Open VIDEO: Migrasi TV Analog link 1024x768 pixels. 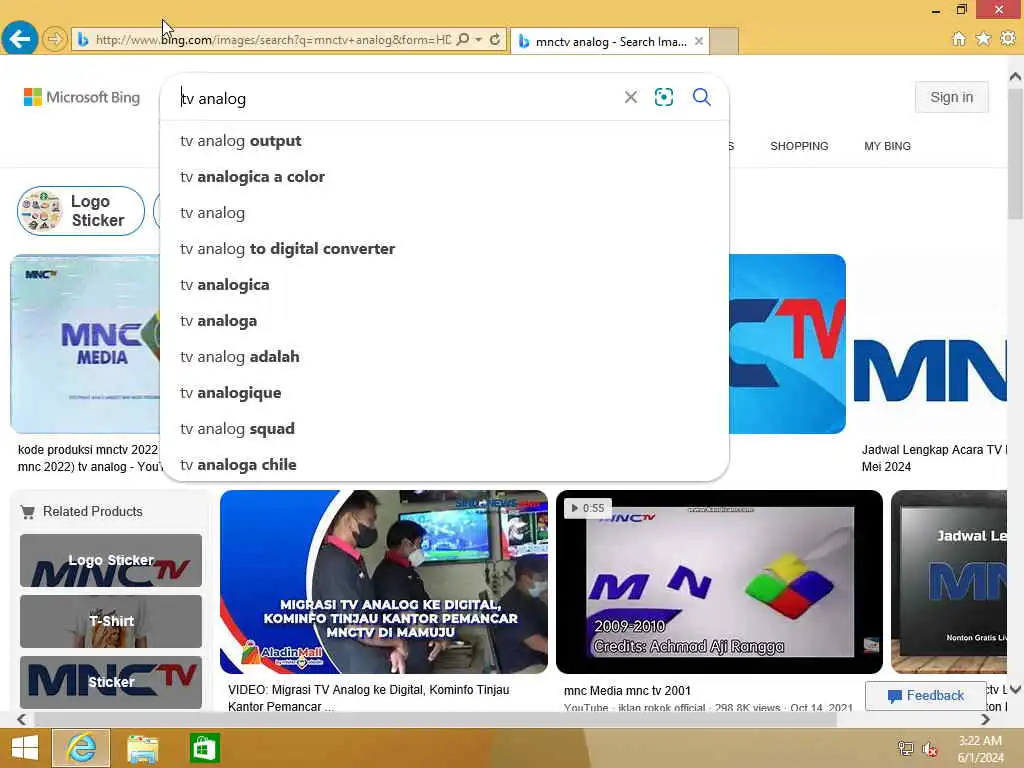(x=368, y=697)
